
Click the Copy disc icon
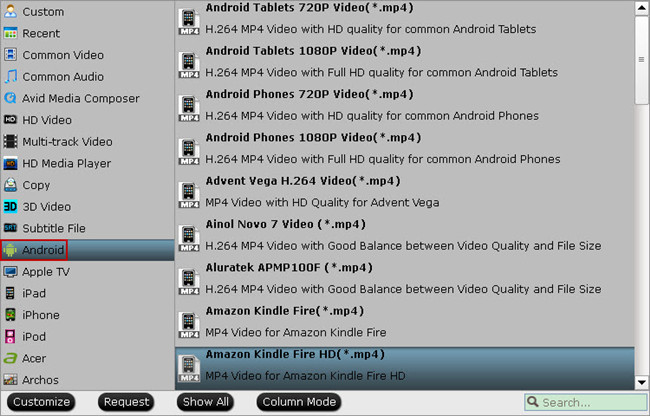10,185
